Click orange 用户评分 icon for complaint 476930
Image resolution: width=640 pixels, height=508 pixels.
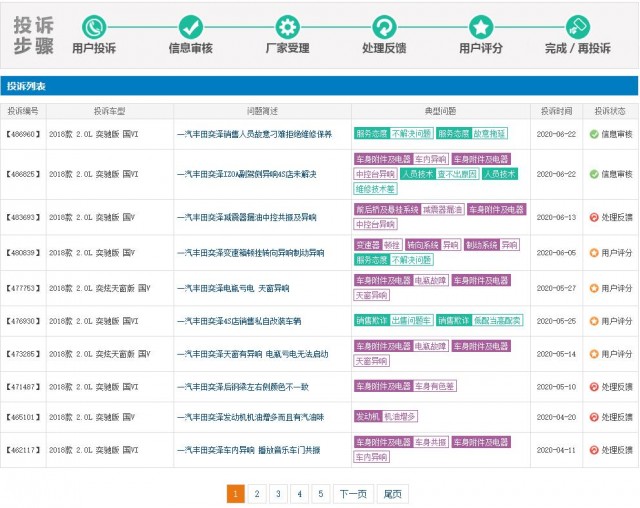(x=594, y=321)
